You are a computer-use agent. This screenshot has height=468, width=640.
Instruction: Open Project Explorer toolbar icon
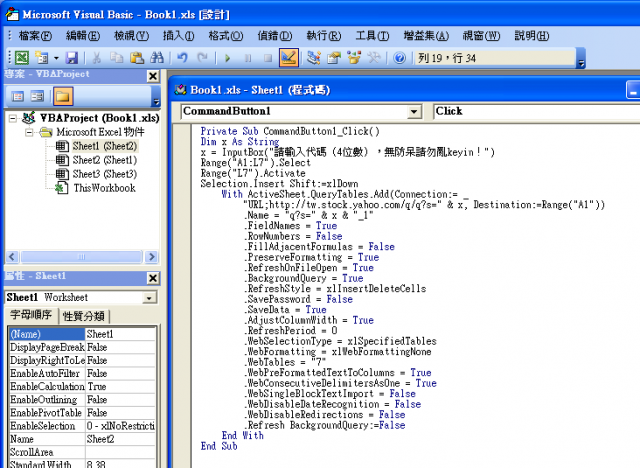[x=313, y=58]
